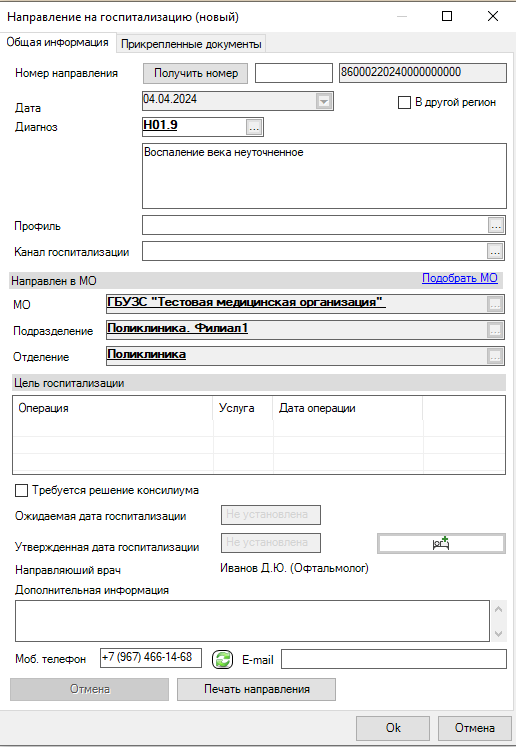Enable the В другой регион checkbox
This screenshot has width=516, height=747.
coord(404,102)
